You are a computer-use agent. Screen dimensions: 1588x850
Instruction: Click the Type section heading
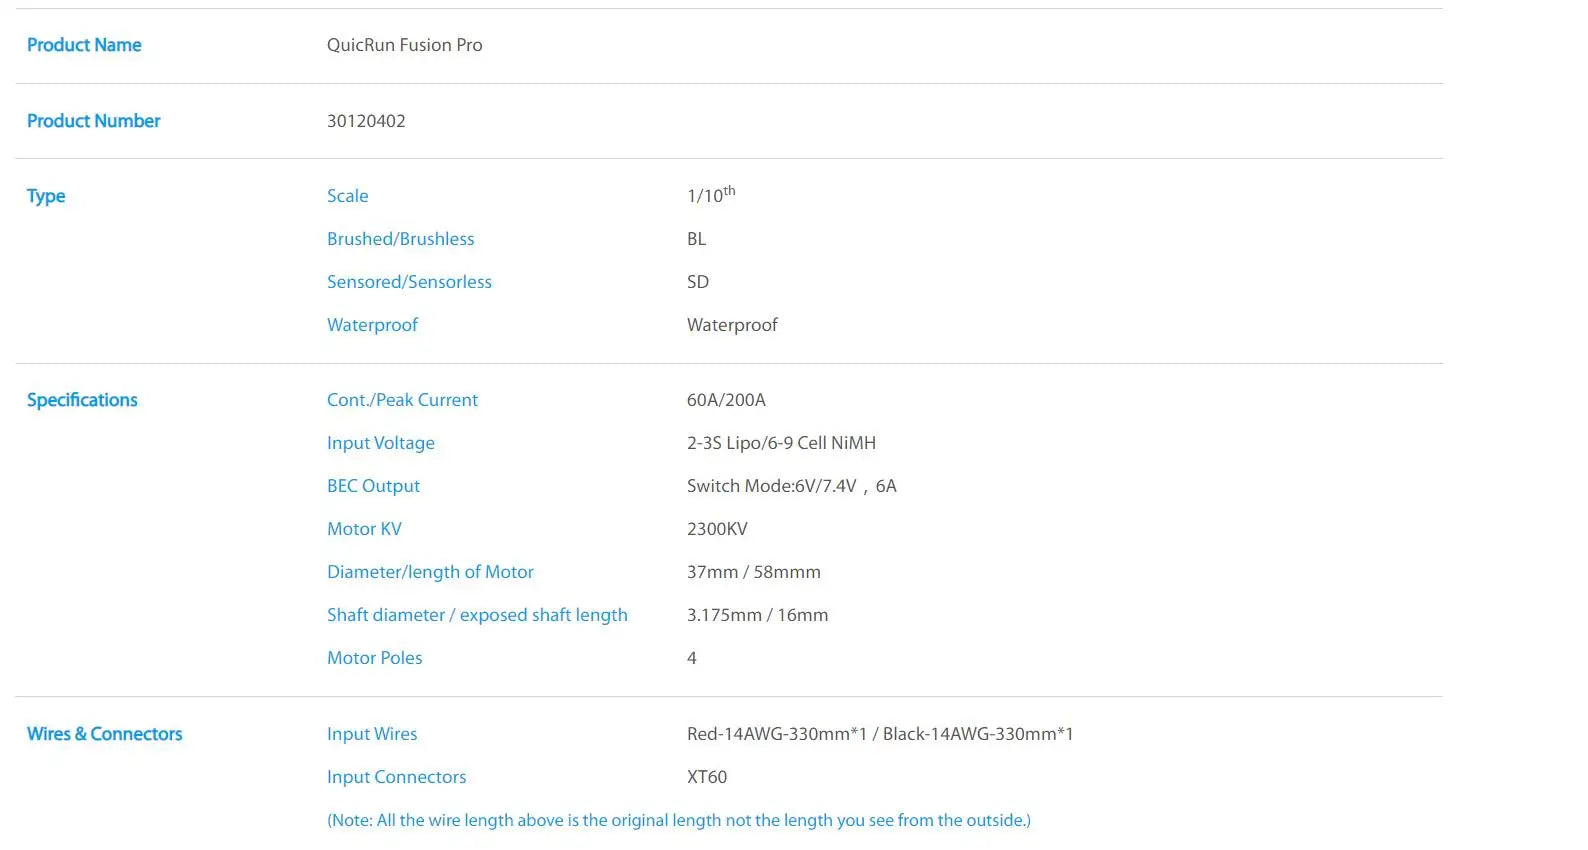click(46, 196)
